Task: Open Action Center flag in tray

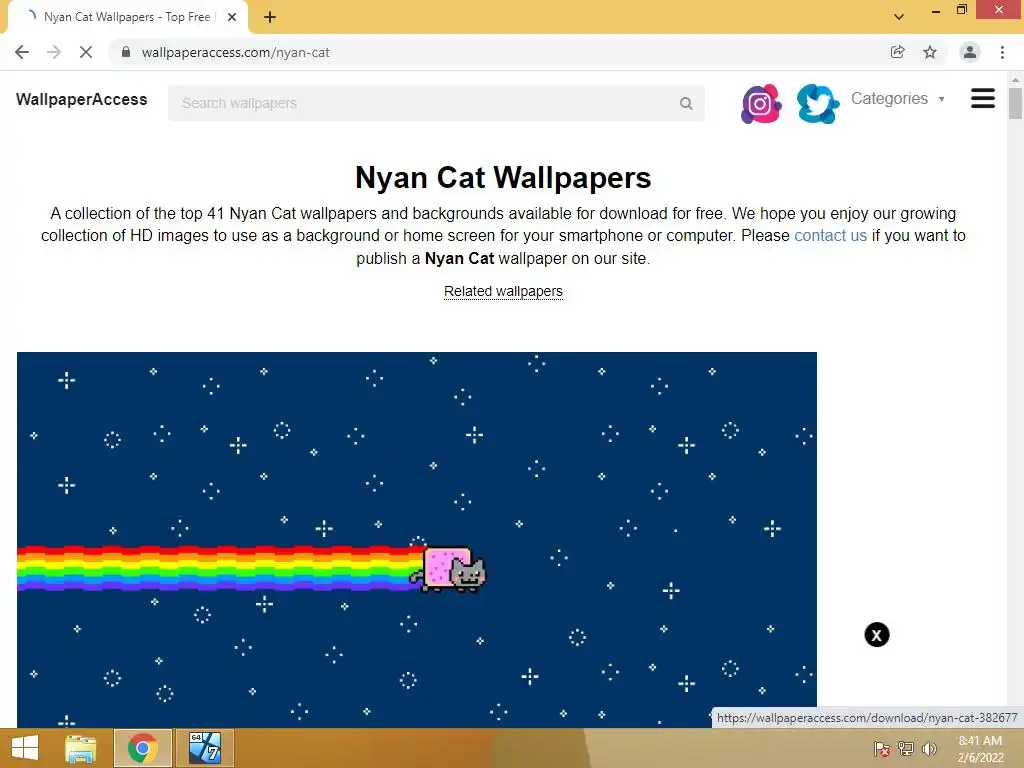Action: point(882,749)
